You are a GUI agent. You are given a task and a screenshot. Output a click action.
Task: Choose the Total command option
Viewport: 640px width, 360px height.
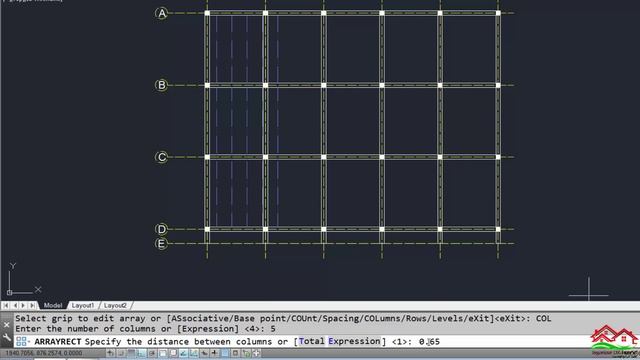pos(311,341)
